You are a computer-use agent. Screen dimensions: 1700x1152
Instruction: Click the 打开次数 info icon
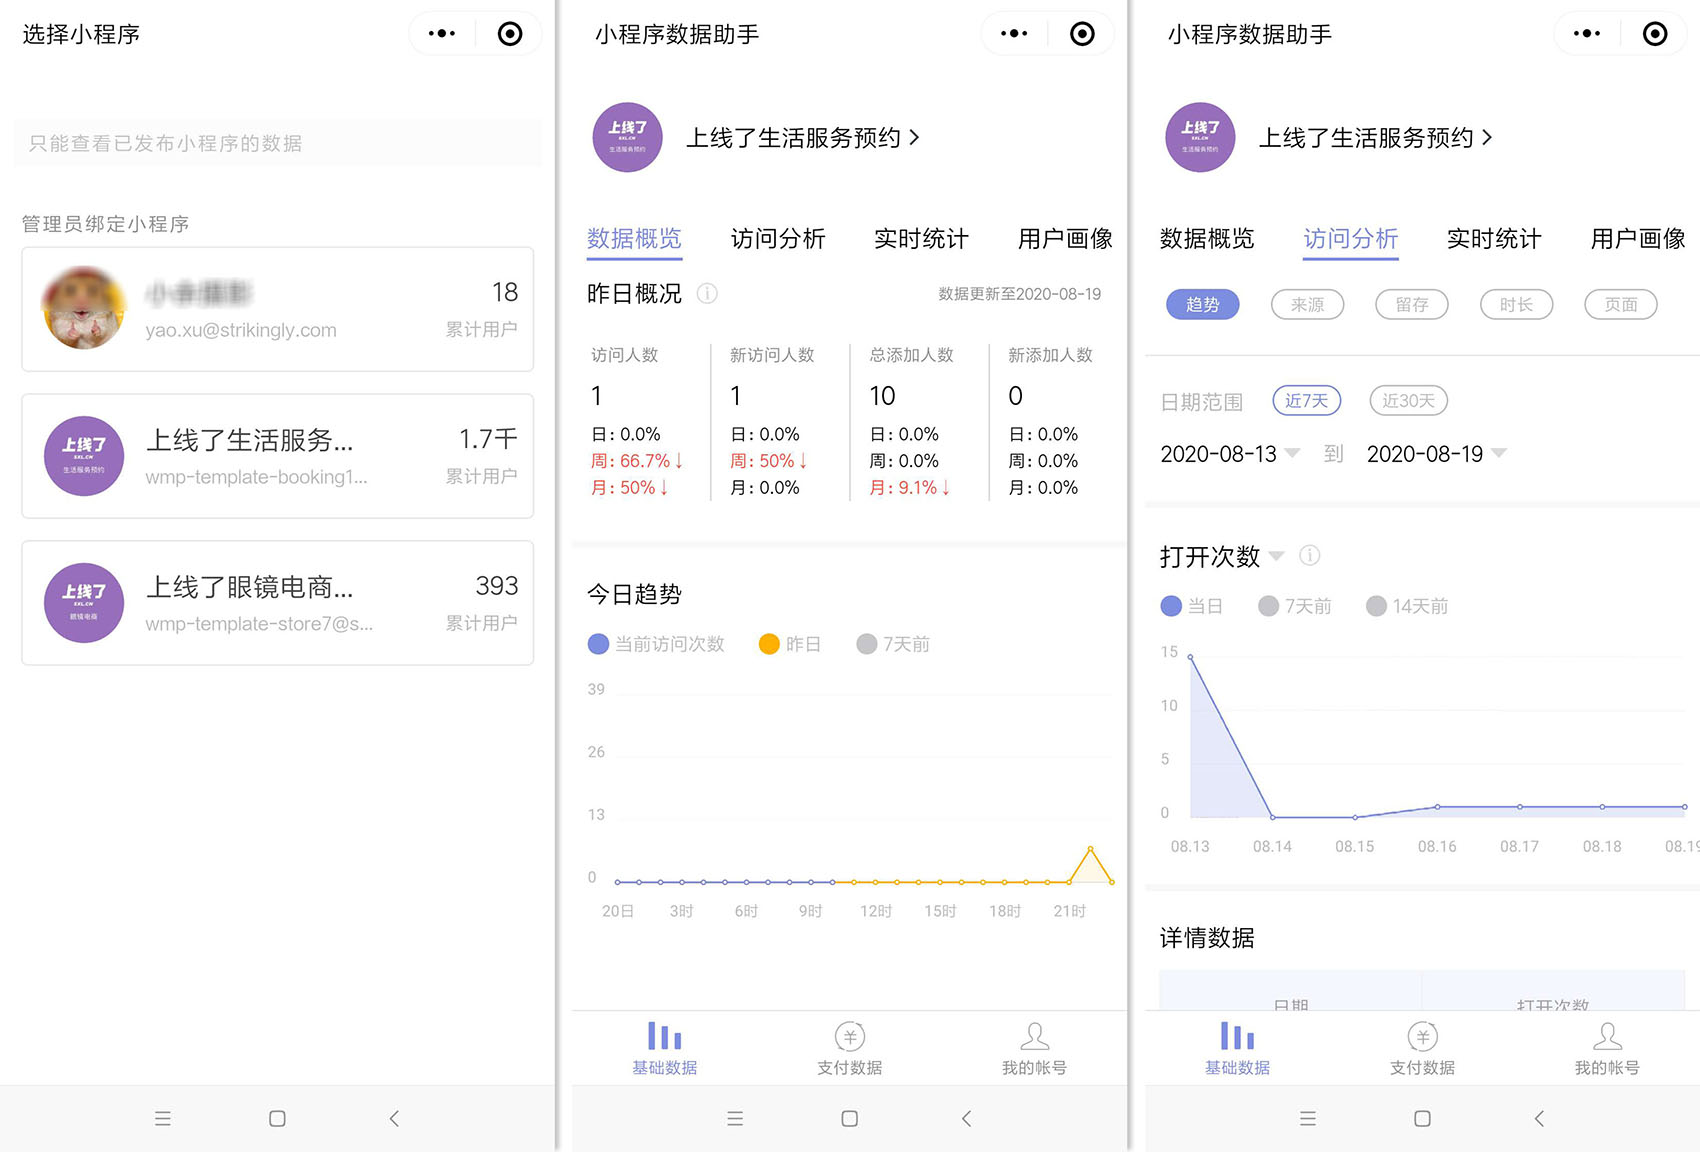(x=1310, y=556)
